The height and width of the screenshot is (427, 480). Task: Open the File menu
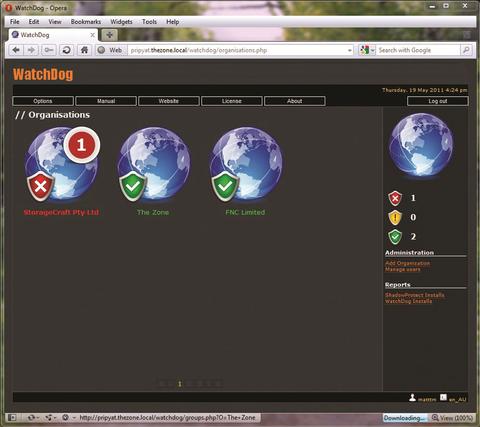tap(15, 22)
